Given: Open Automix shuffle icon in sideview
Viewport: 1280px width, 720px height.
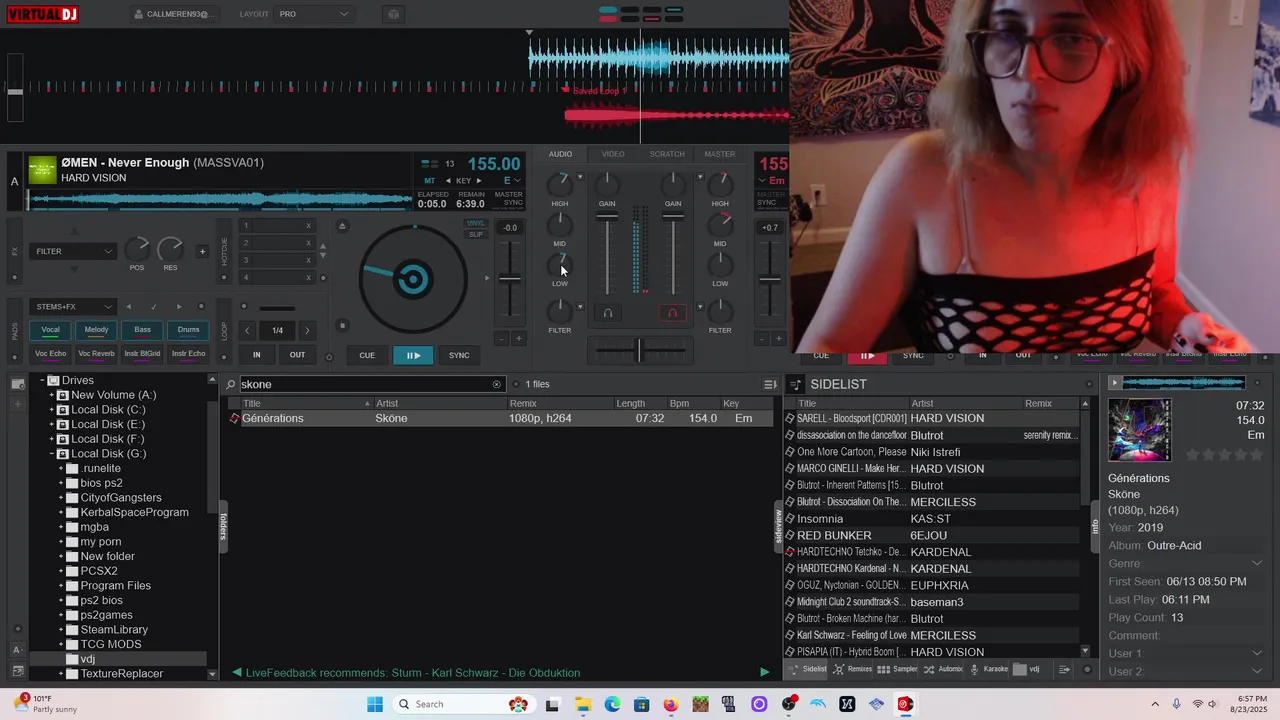Looking at the screenshot, I should [929, 669].
